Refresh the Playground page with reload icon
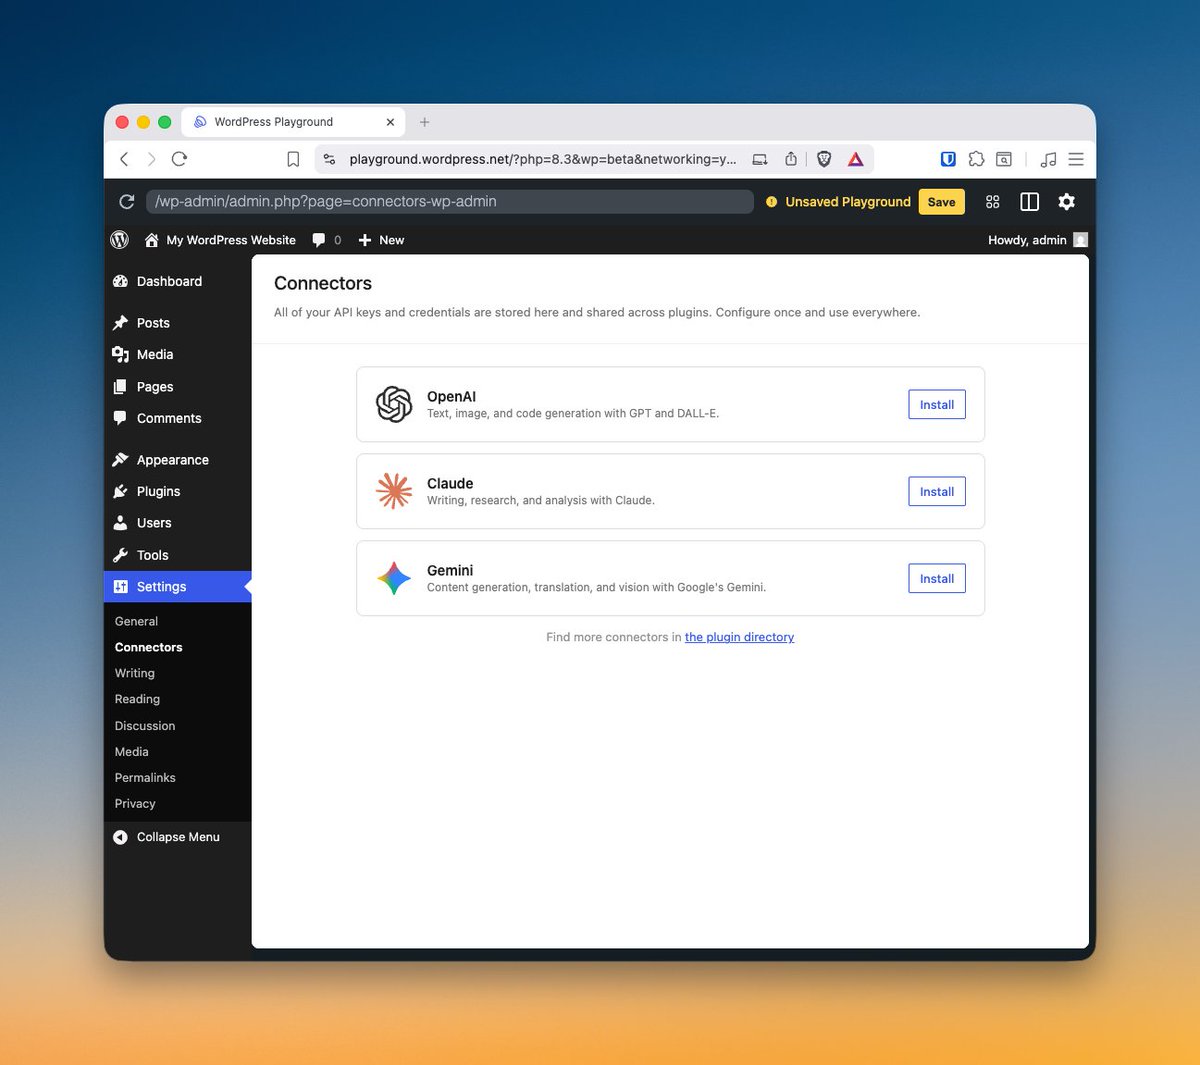 (x=127, y=202)
